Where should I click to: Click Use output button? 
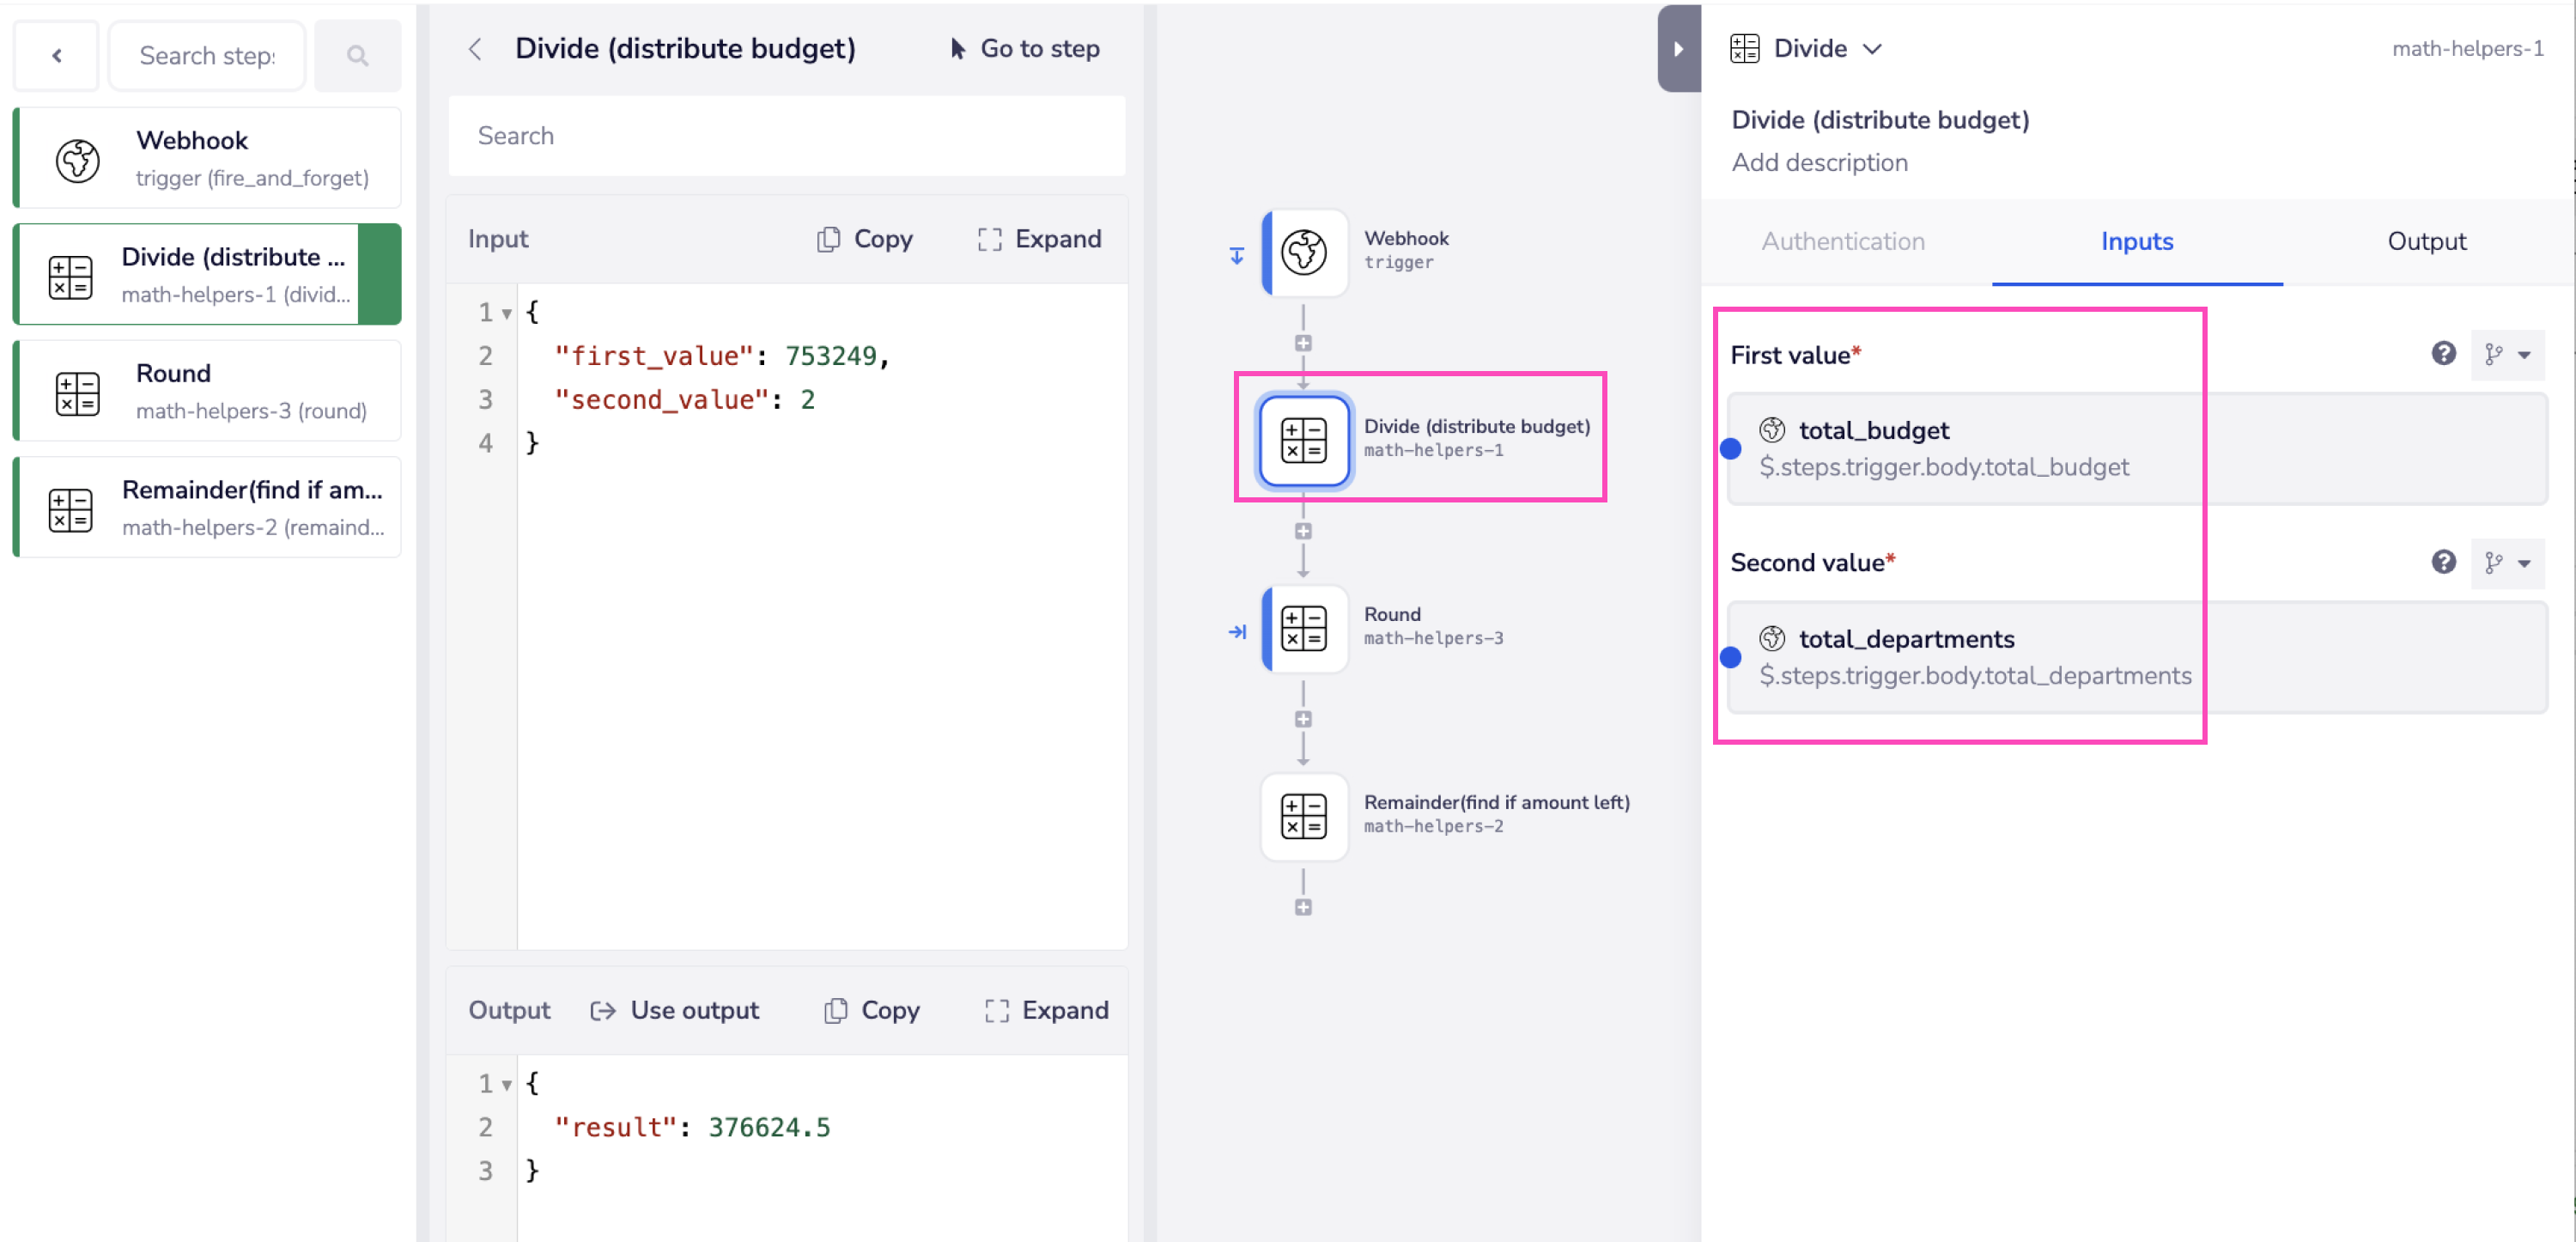675,1010
